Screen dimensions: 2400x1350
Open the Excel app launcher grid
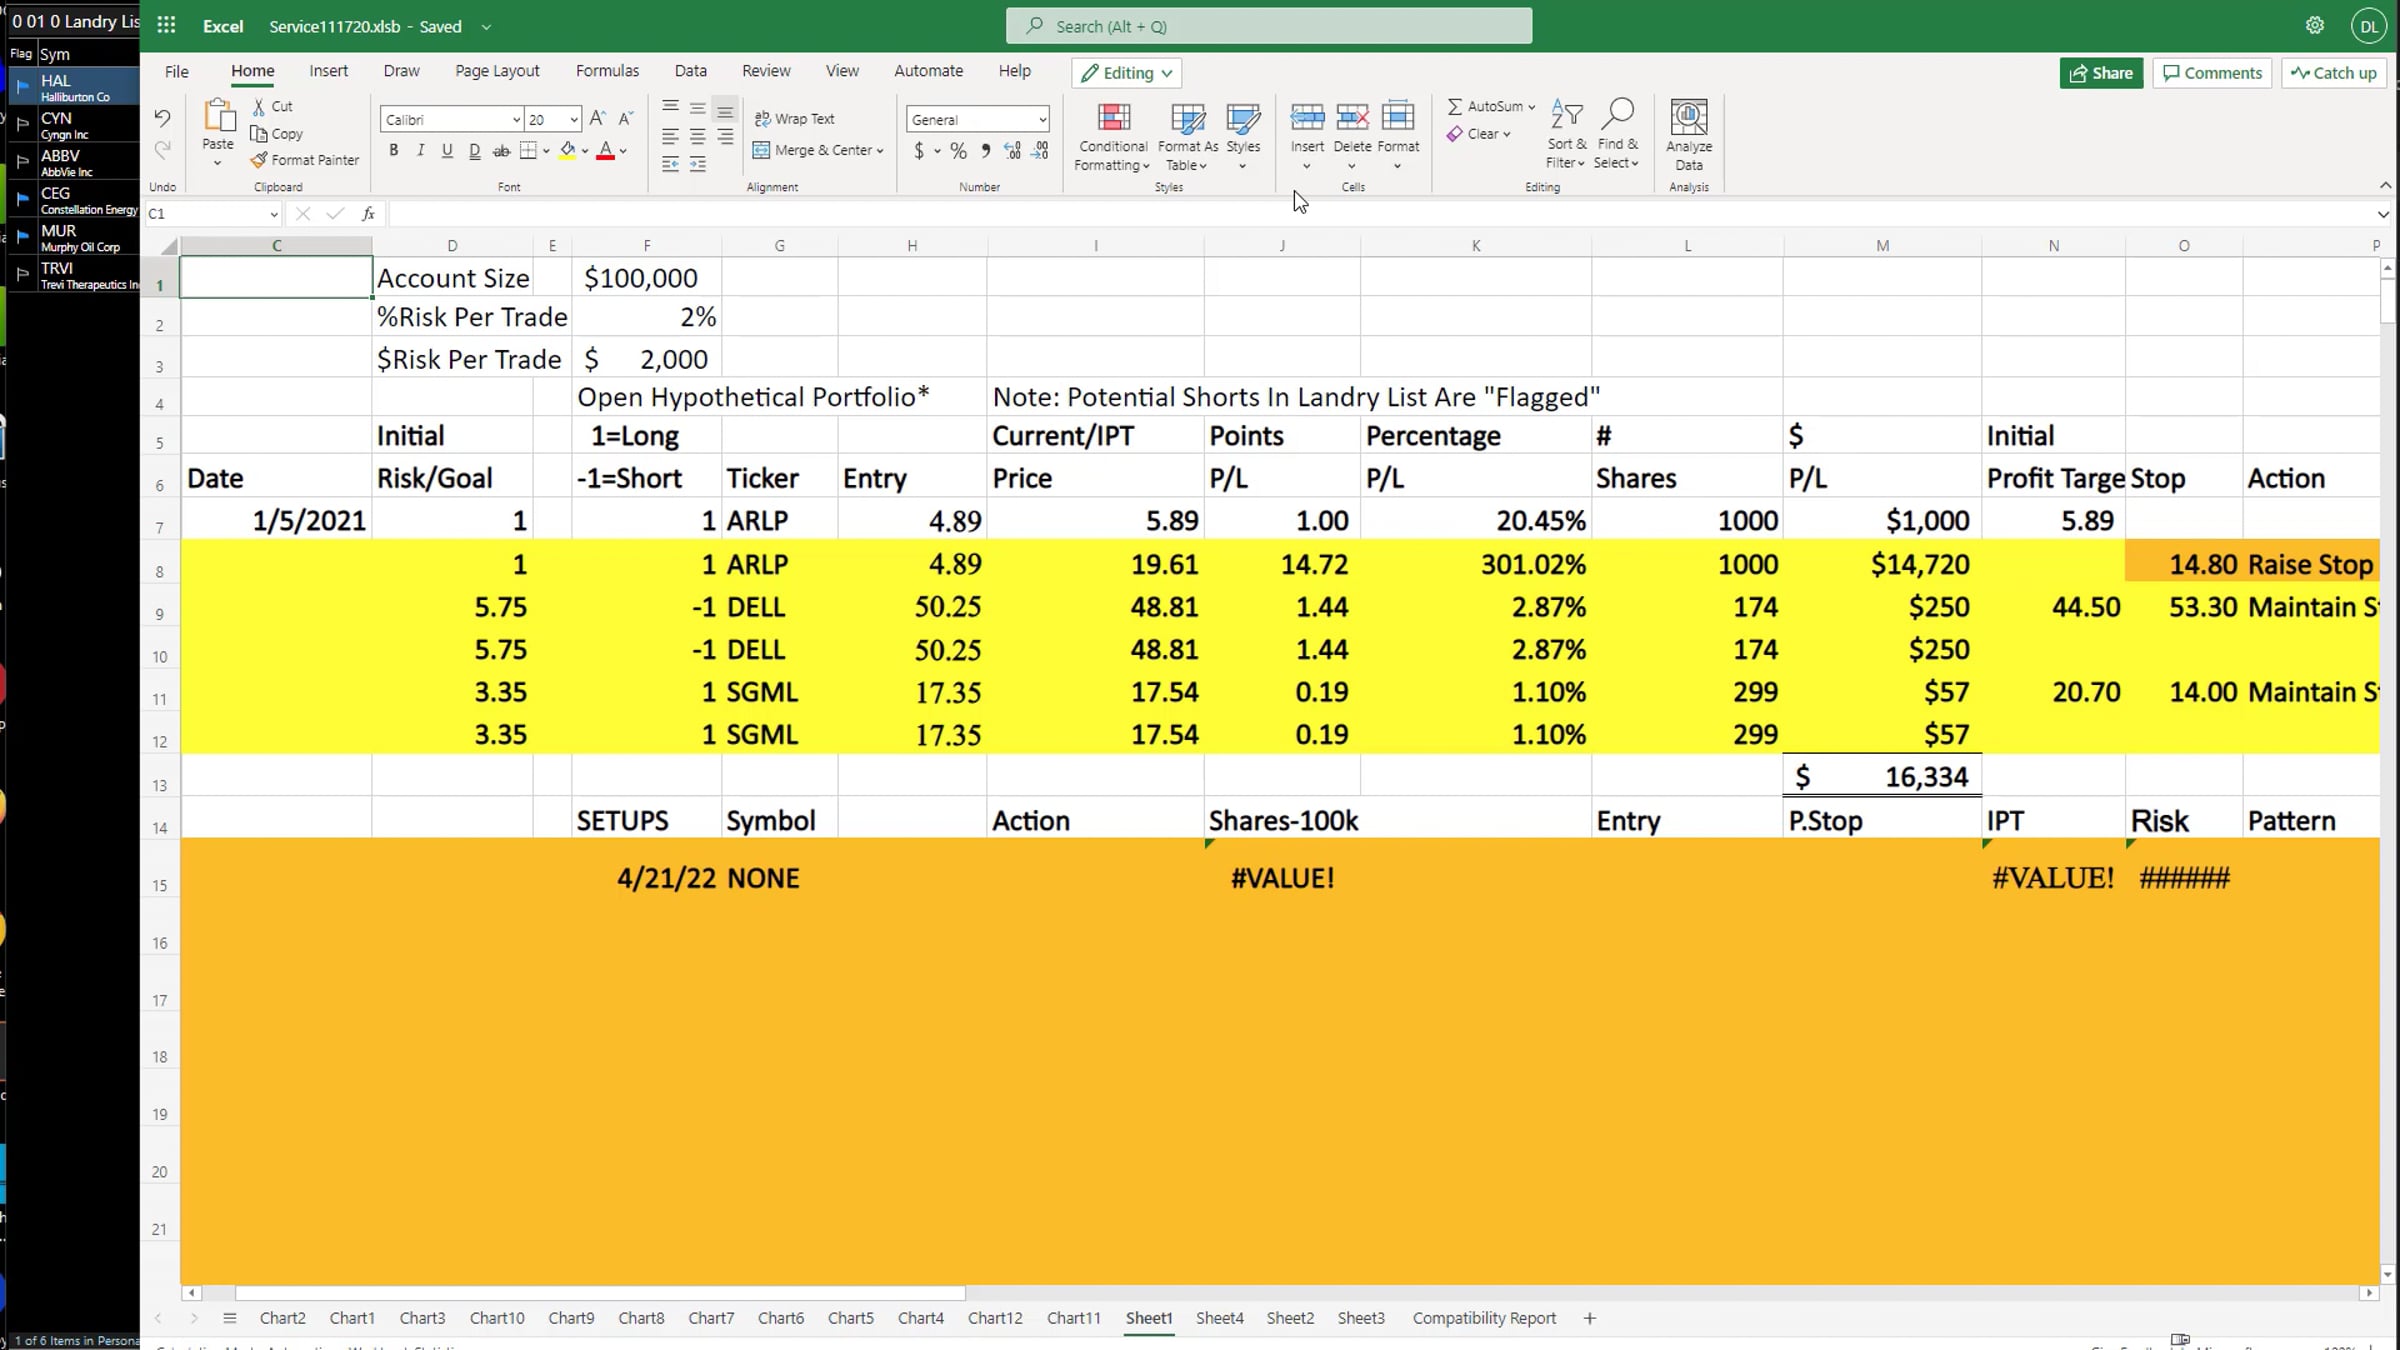pos(166,26)
